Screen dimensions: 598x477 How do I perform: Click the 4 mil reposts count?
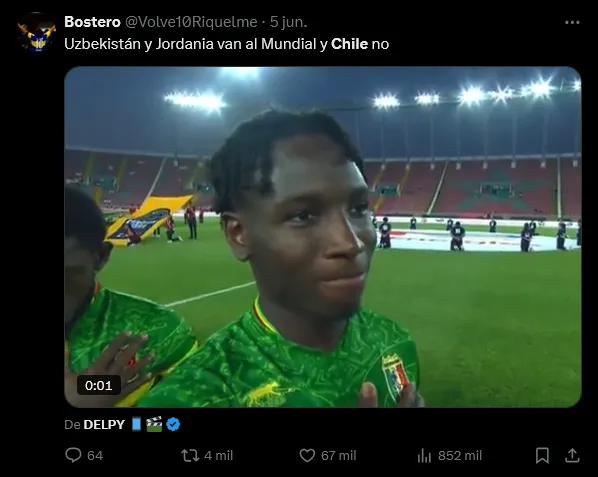(219, 455)
